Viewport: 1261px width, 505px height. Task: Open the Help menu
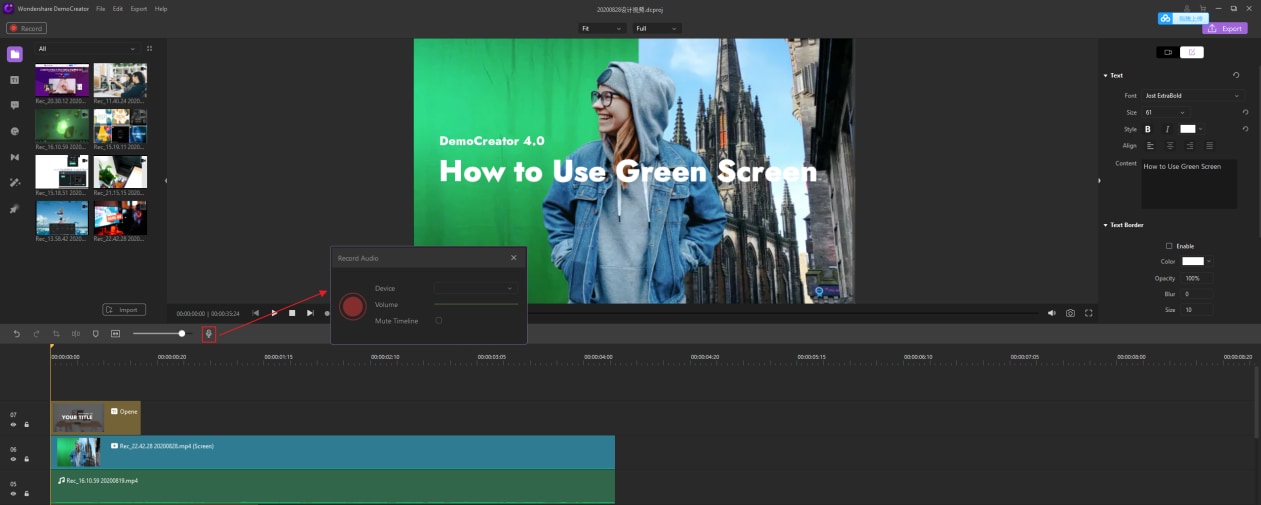[161, 8]
